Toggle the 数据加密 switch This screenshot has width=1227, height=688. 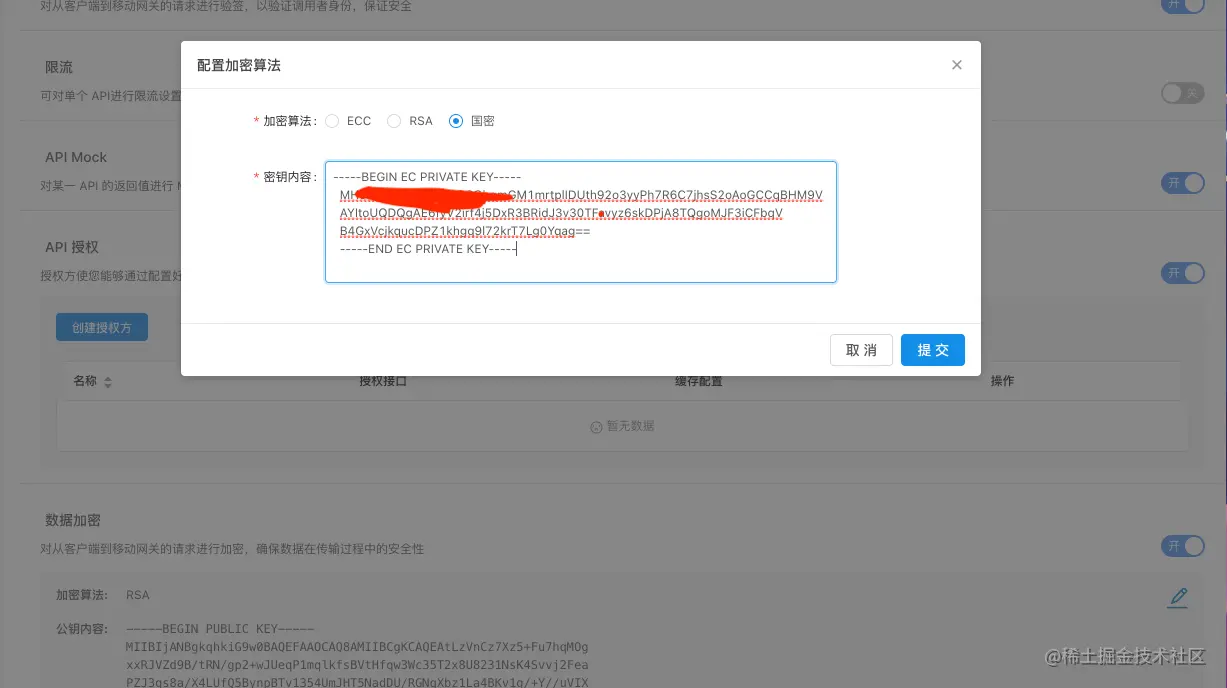(1183, 546)
